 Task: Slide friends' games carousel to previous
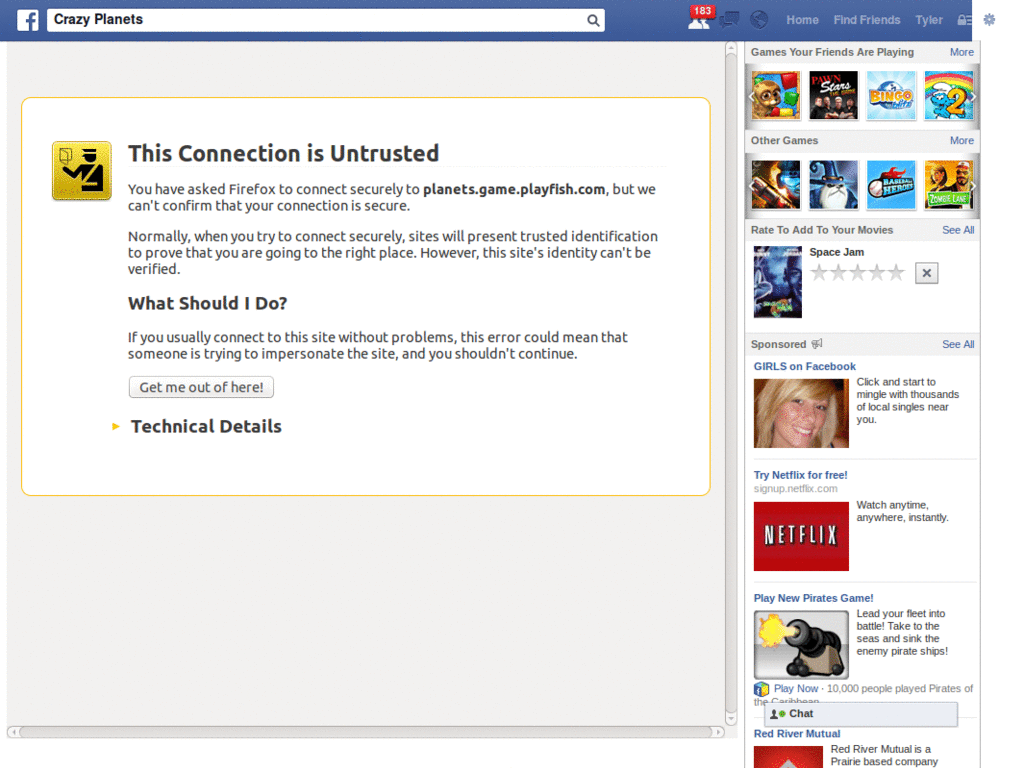pyautogui.click(x=751, y=97)
